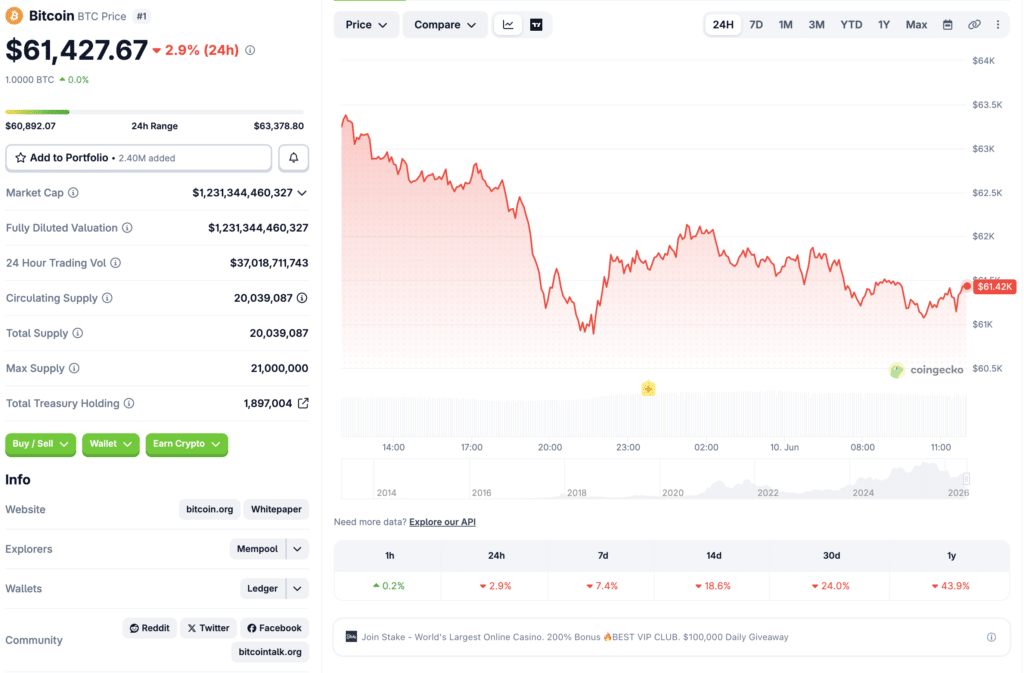The height and width of the screenshot is (673, 1024).
Task: Select the YTD chart range
Action: 851,25
